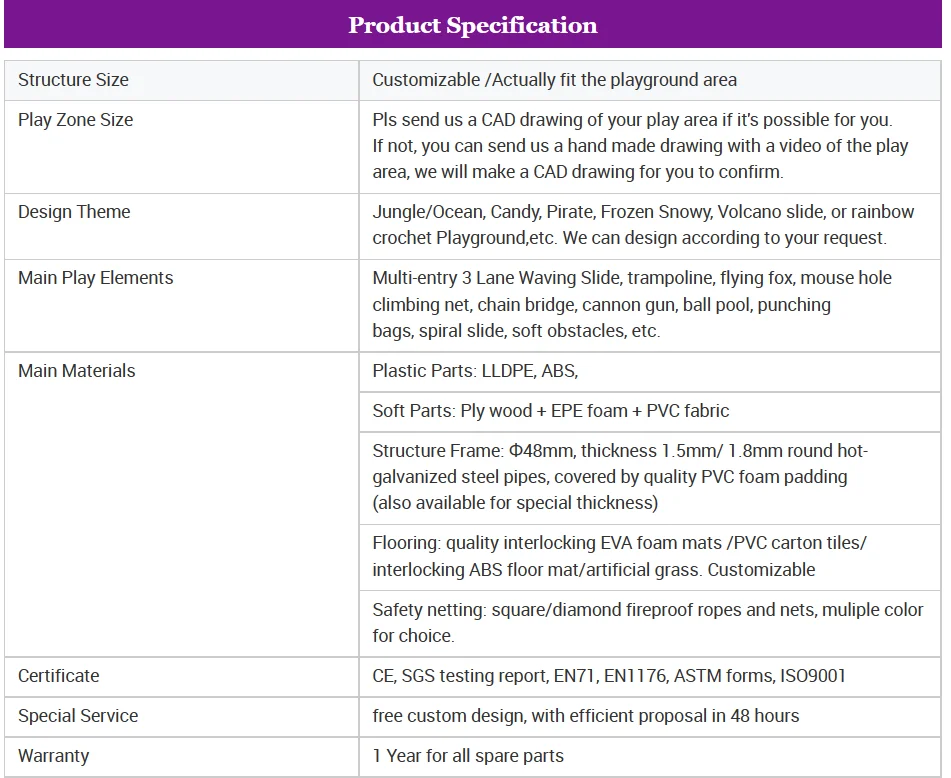Click the Special Service label
The image size is (951, 778).
(78, 716)
